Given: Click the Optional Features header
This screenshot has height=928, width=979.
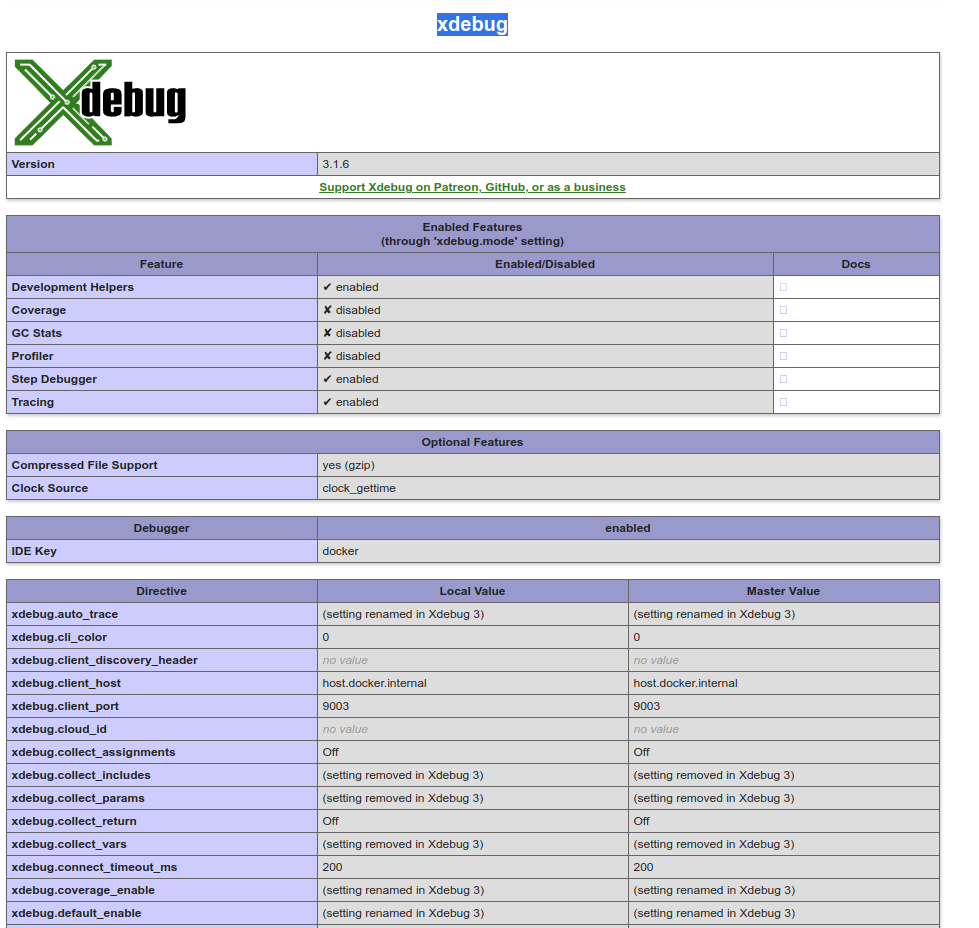Looking at the screenshot, I should [x=473, y=442].
